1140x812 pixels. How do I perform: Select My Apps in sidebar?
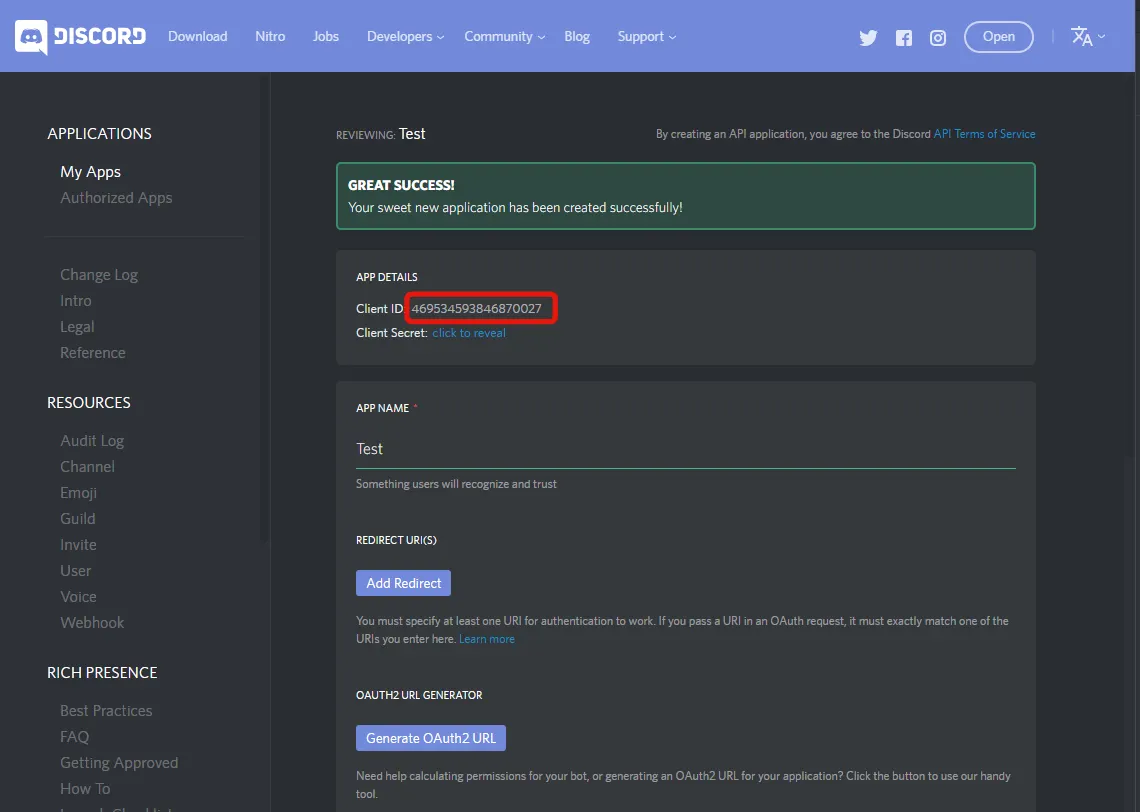click(x=90, y=172)
